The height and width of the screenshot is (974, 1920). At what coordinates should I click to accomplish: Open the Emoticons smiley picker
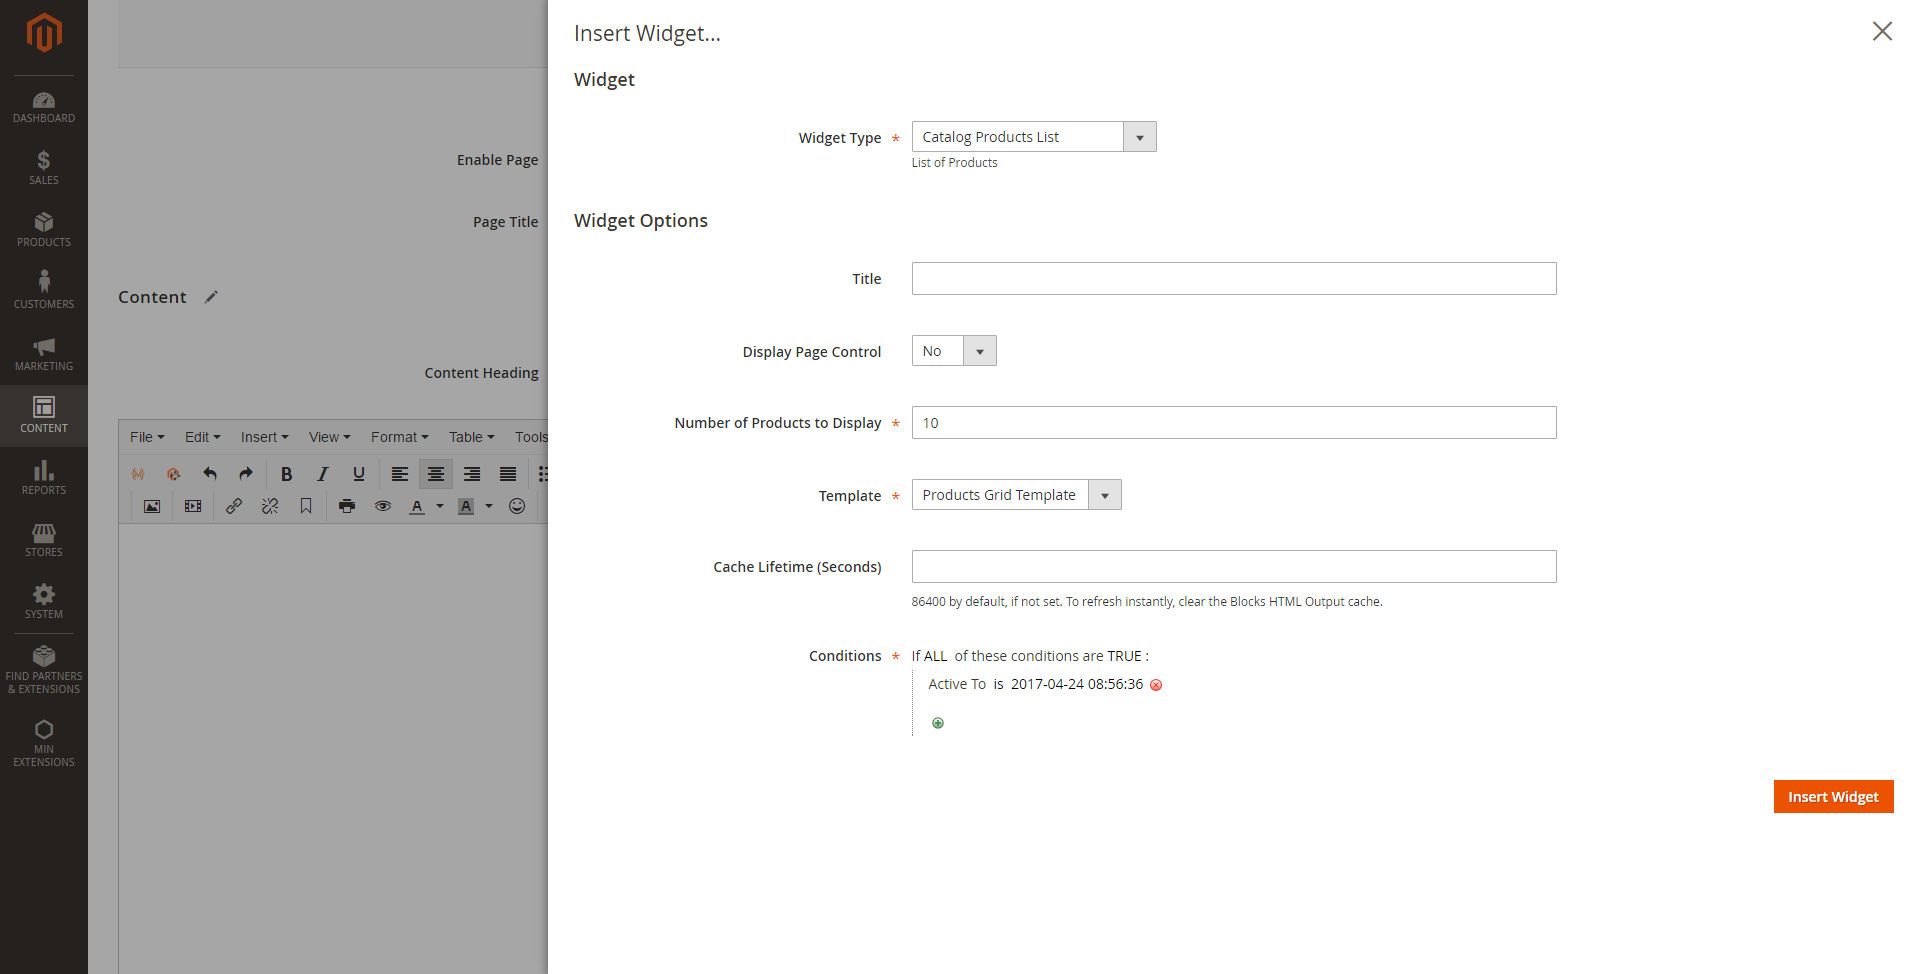tap(517, 506)
